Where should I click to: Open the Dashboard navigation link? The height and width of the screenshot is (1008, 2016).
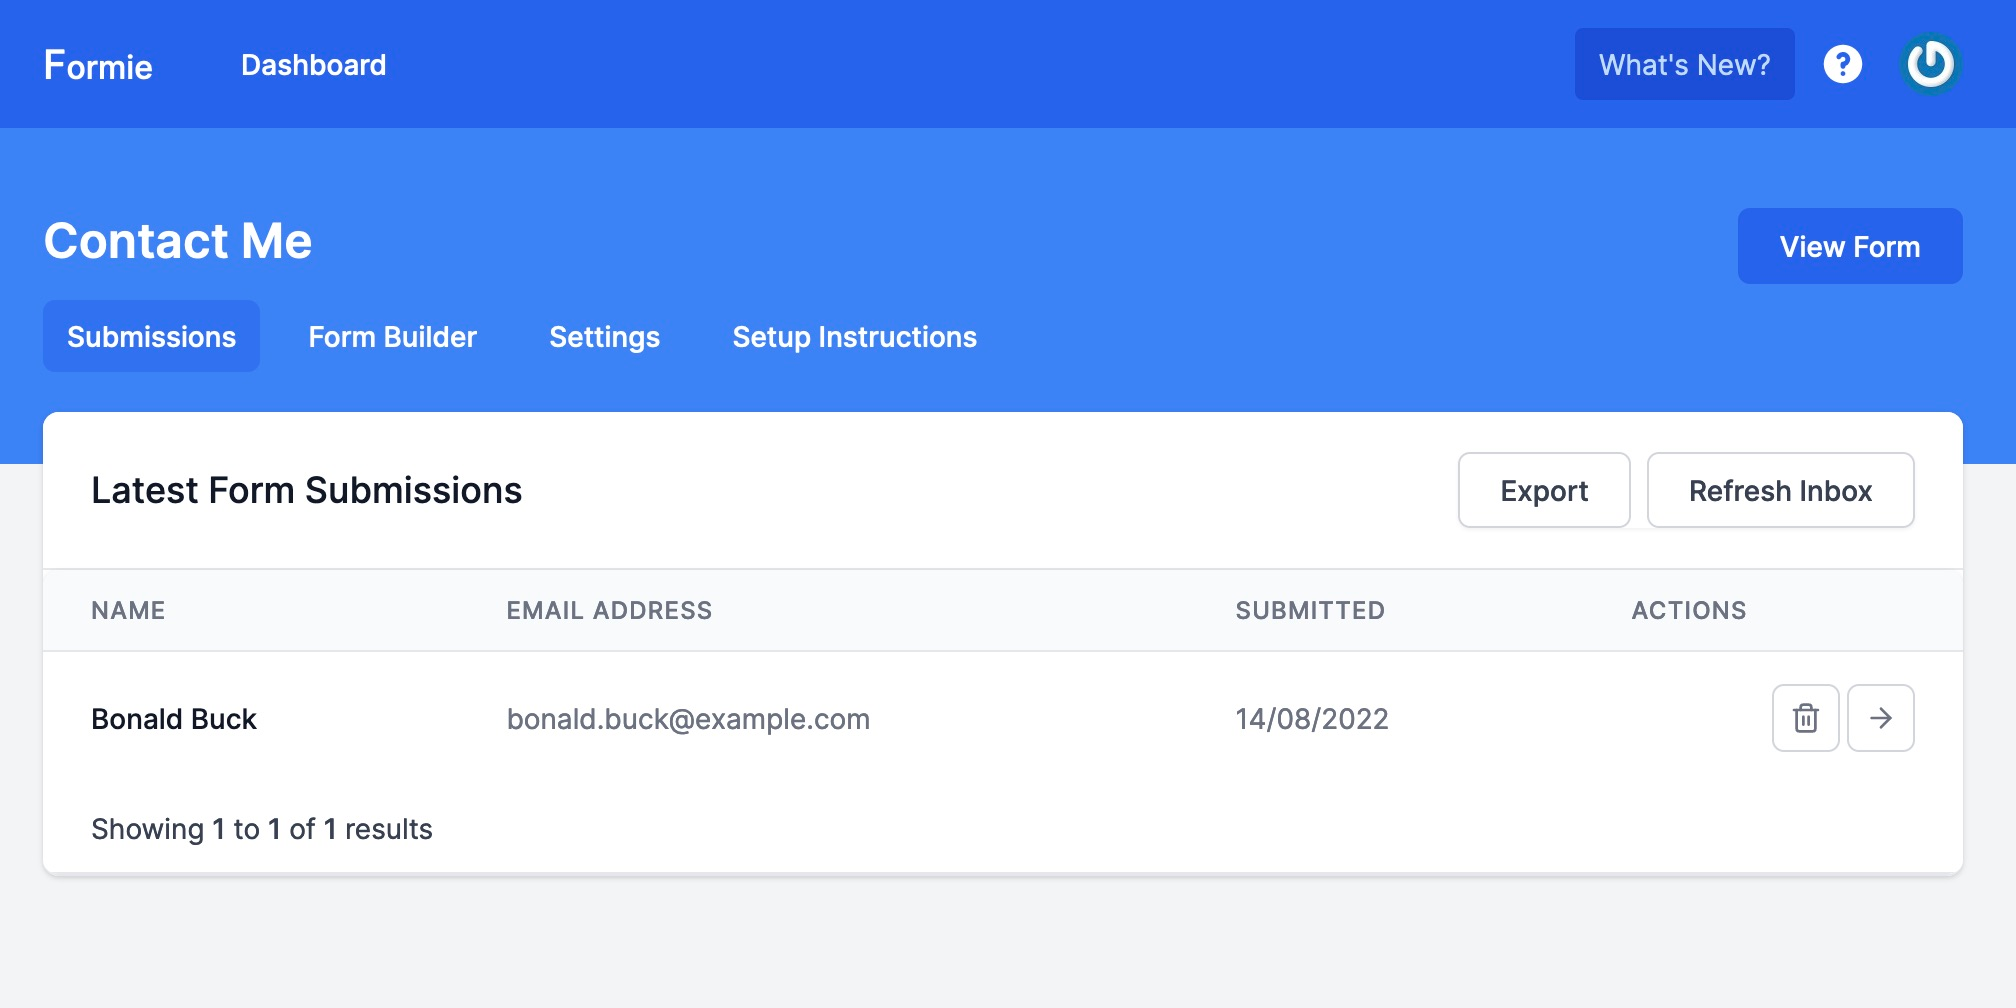tap(313, 65)
